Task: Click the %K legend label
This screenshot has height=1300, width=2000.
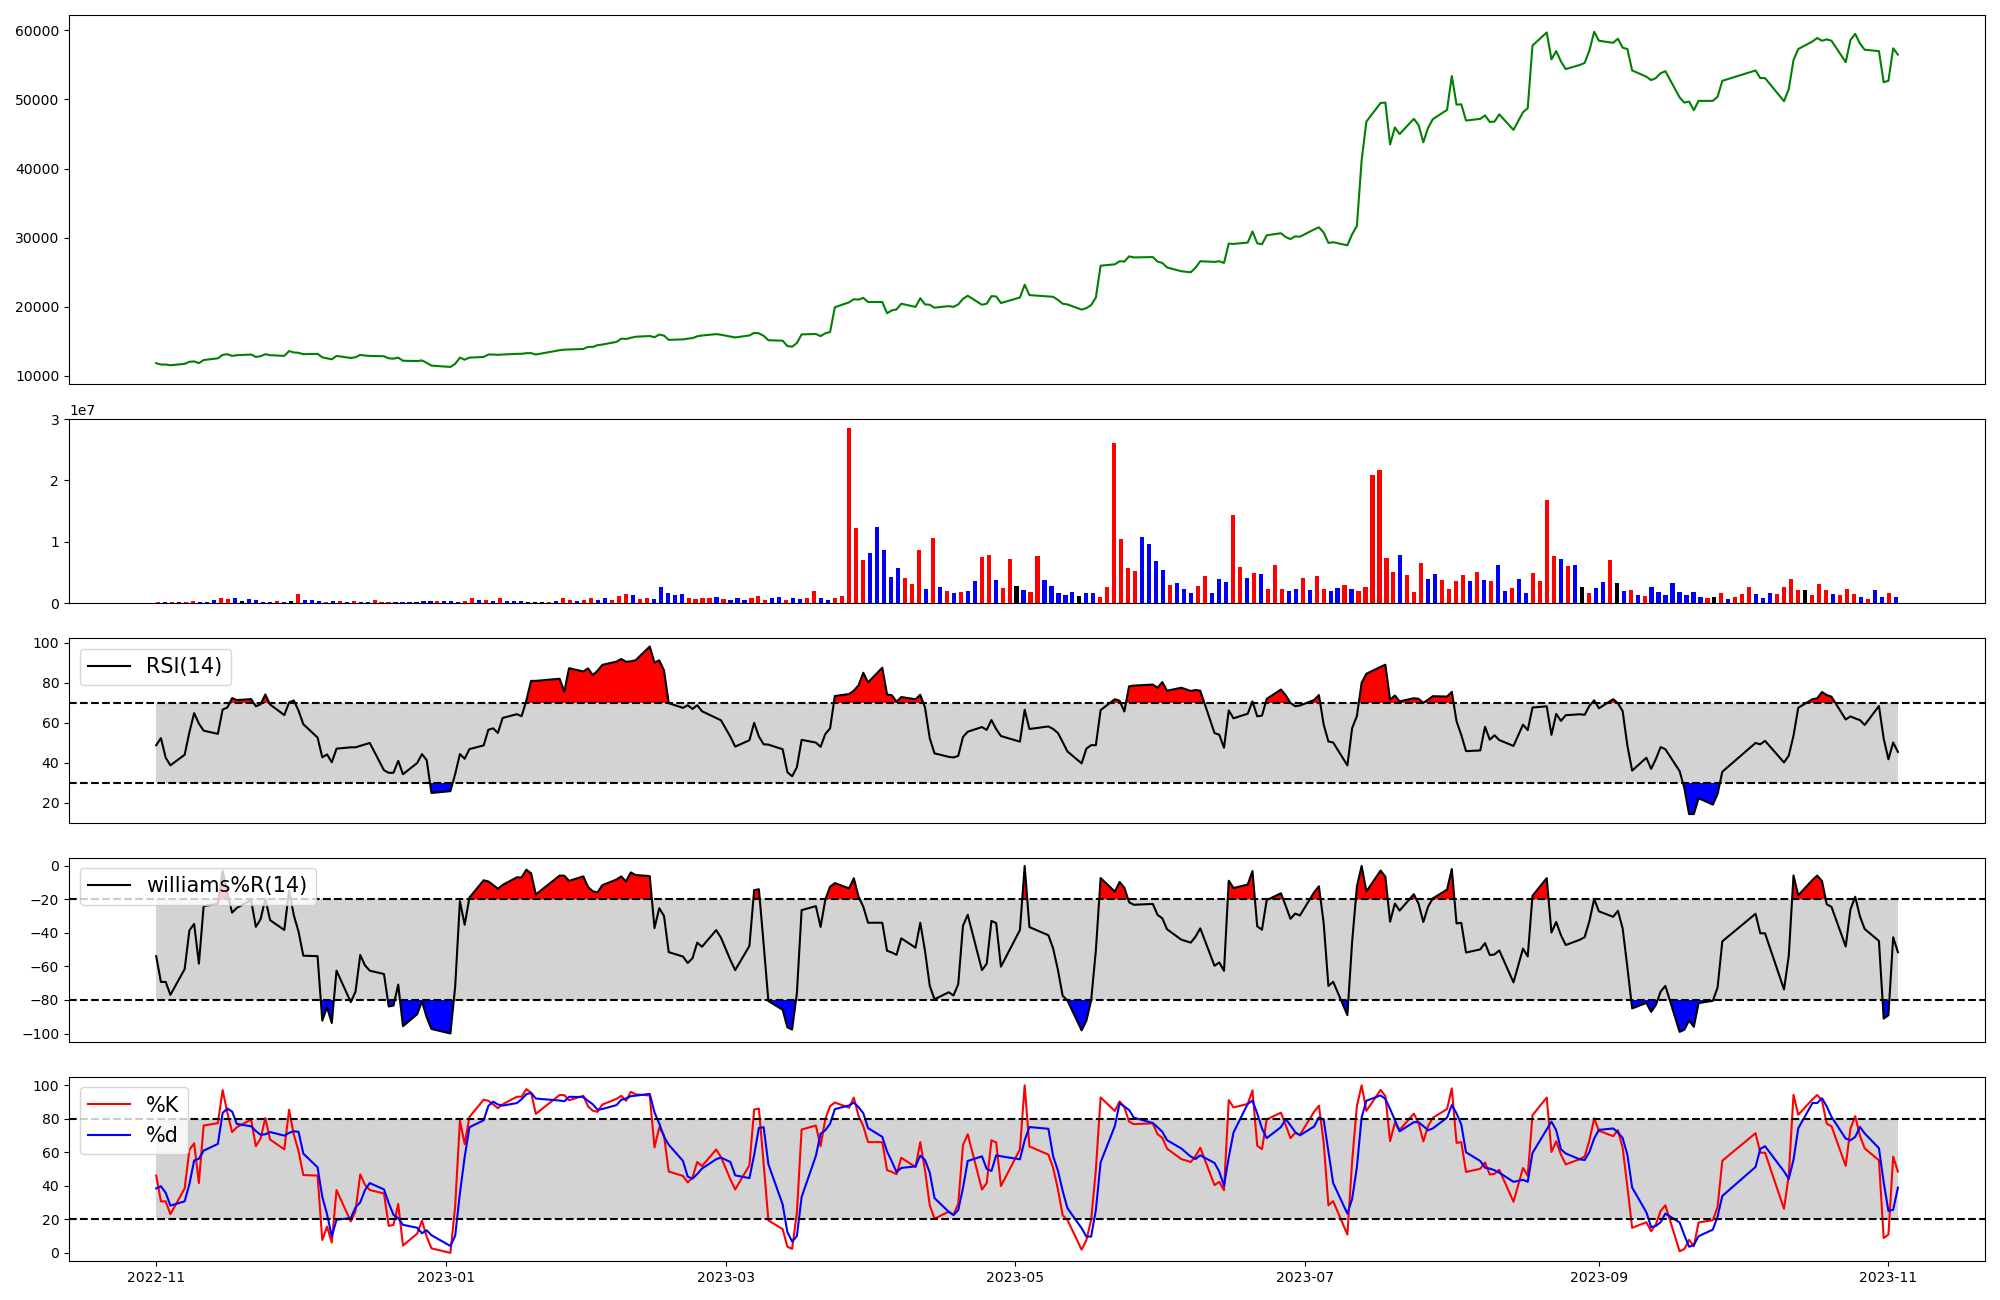Action: click(x=162, y=1105)
